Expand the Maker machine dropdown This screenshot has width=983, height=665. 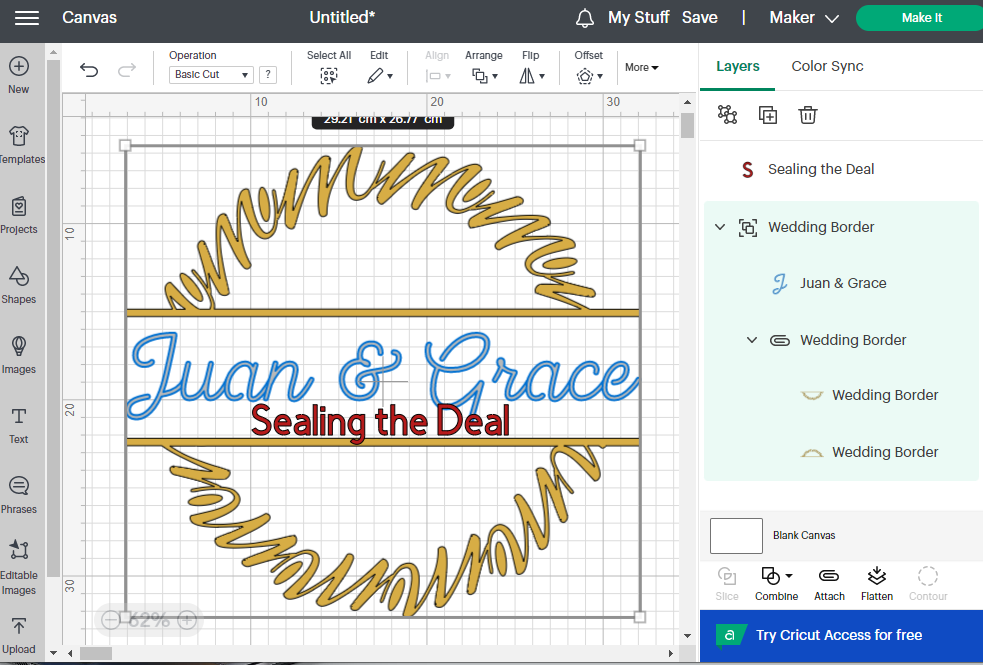click(804, 18)
